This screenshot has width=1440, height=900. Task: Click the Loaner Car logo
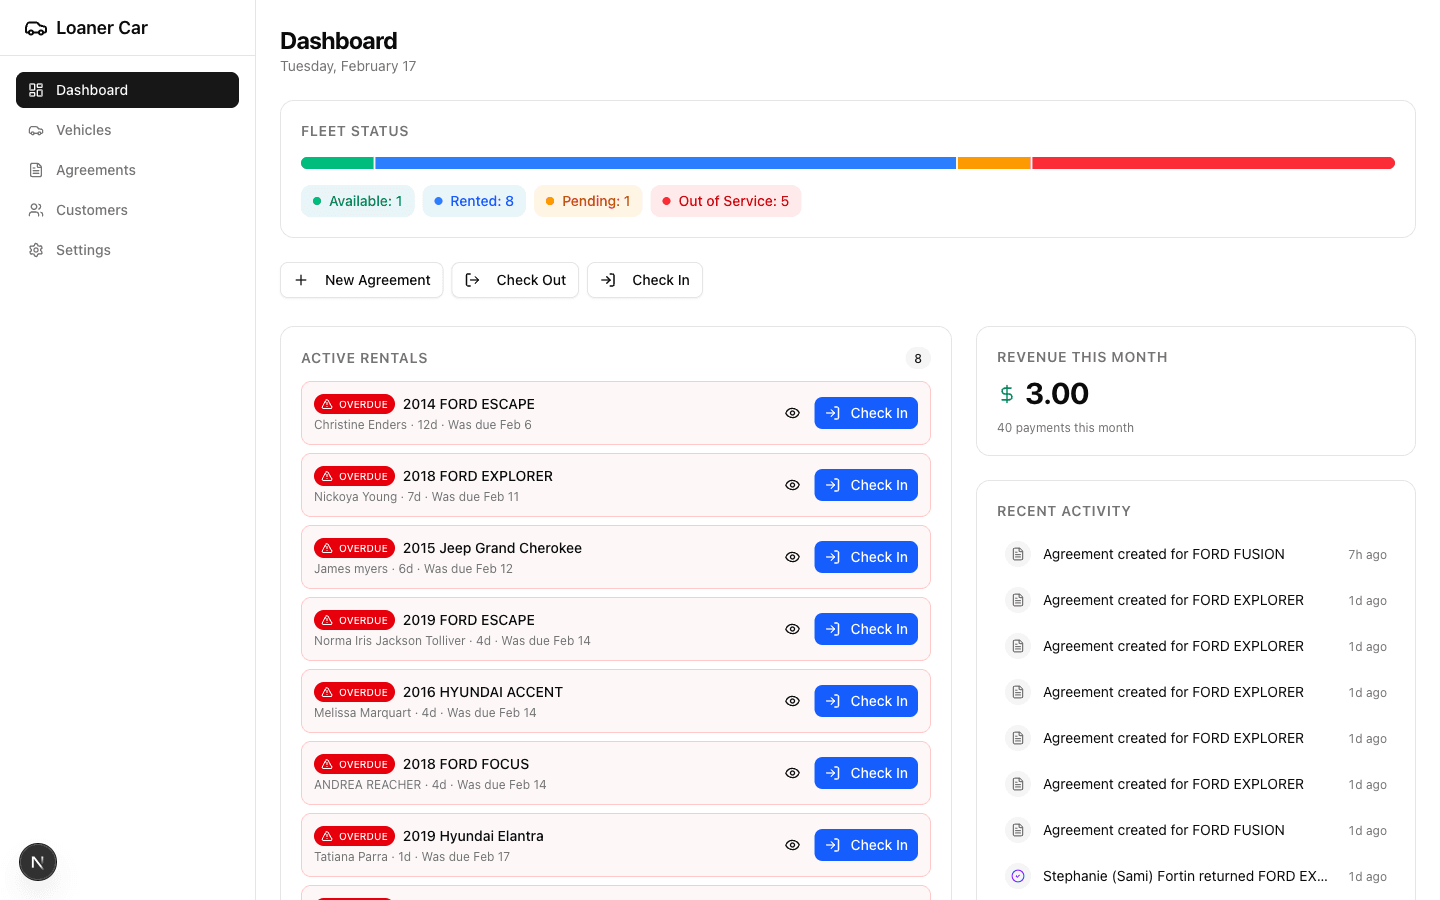(86, 28)
